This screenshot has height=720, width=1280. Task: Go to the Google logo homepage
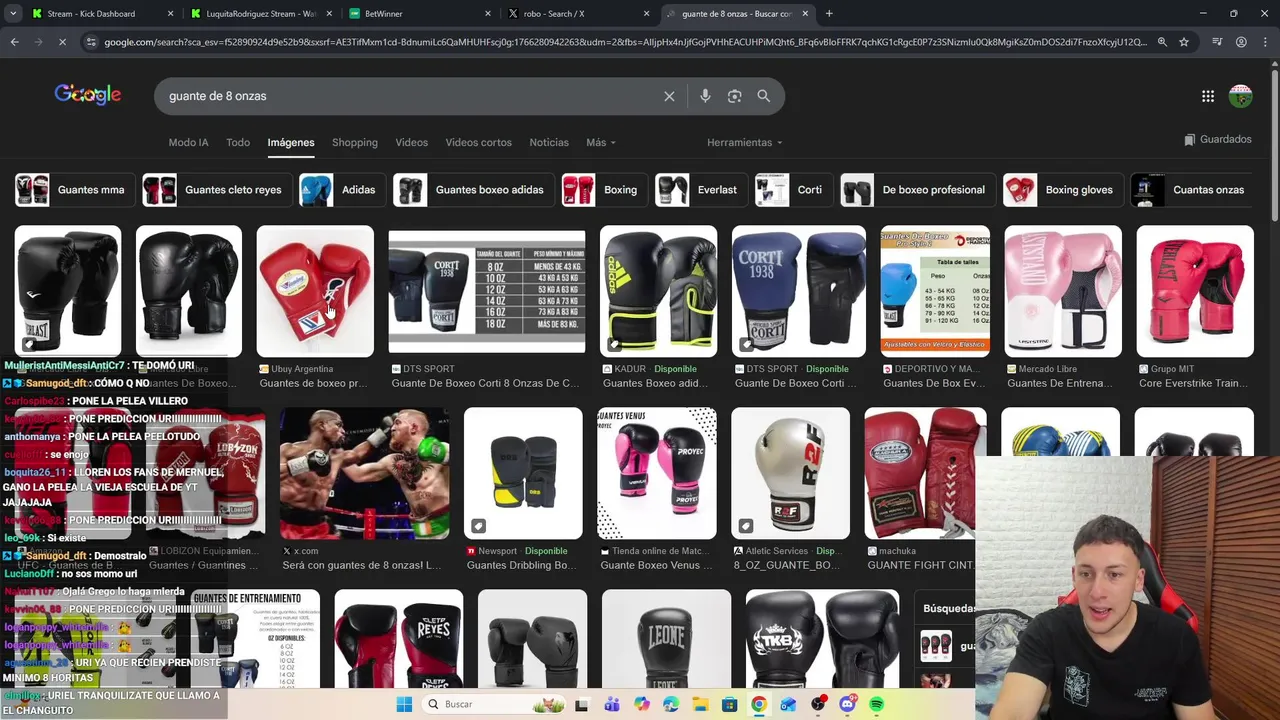click(x=88, y=94)
